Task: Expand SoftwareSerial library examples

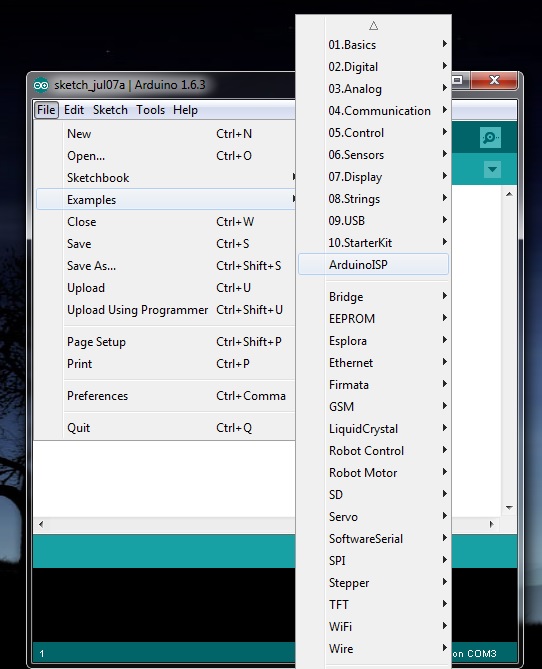Action: click(x=373, y=539)
